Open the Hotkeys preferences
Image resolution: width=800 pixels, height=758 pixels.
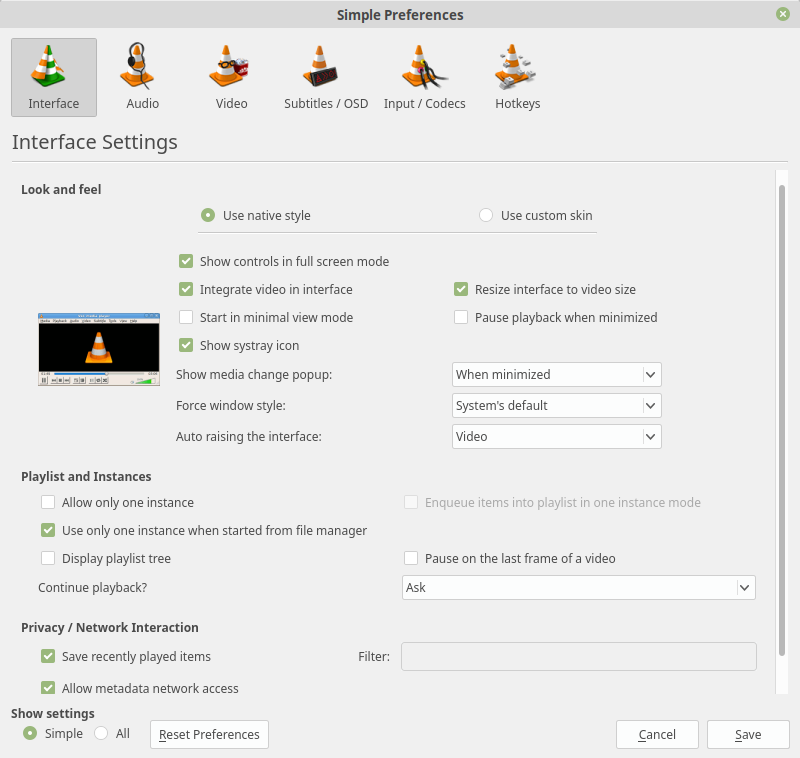click(x=517, y=77)
